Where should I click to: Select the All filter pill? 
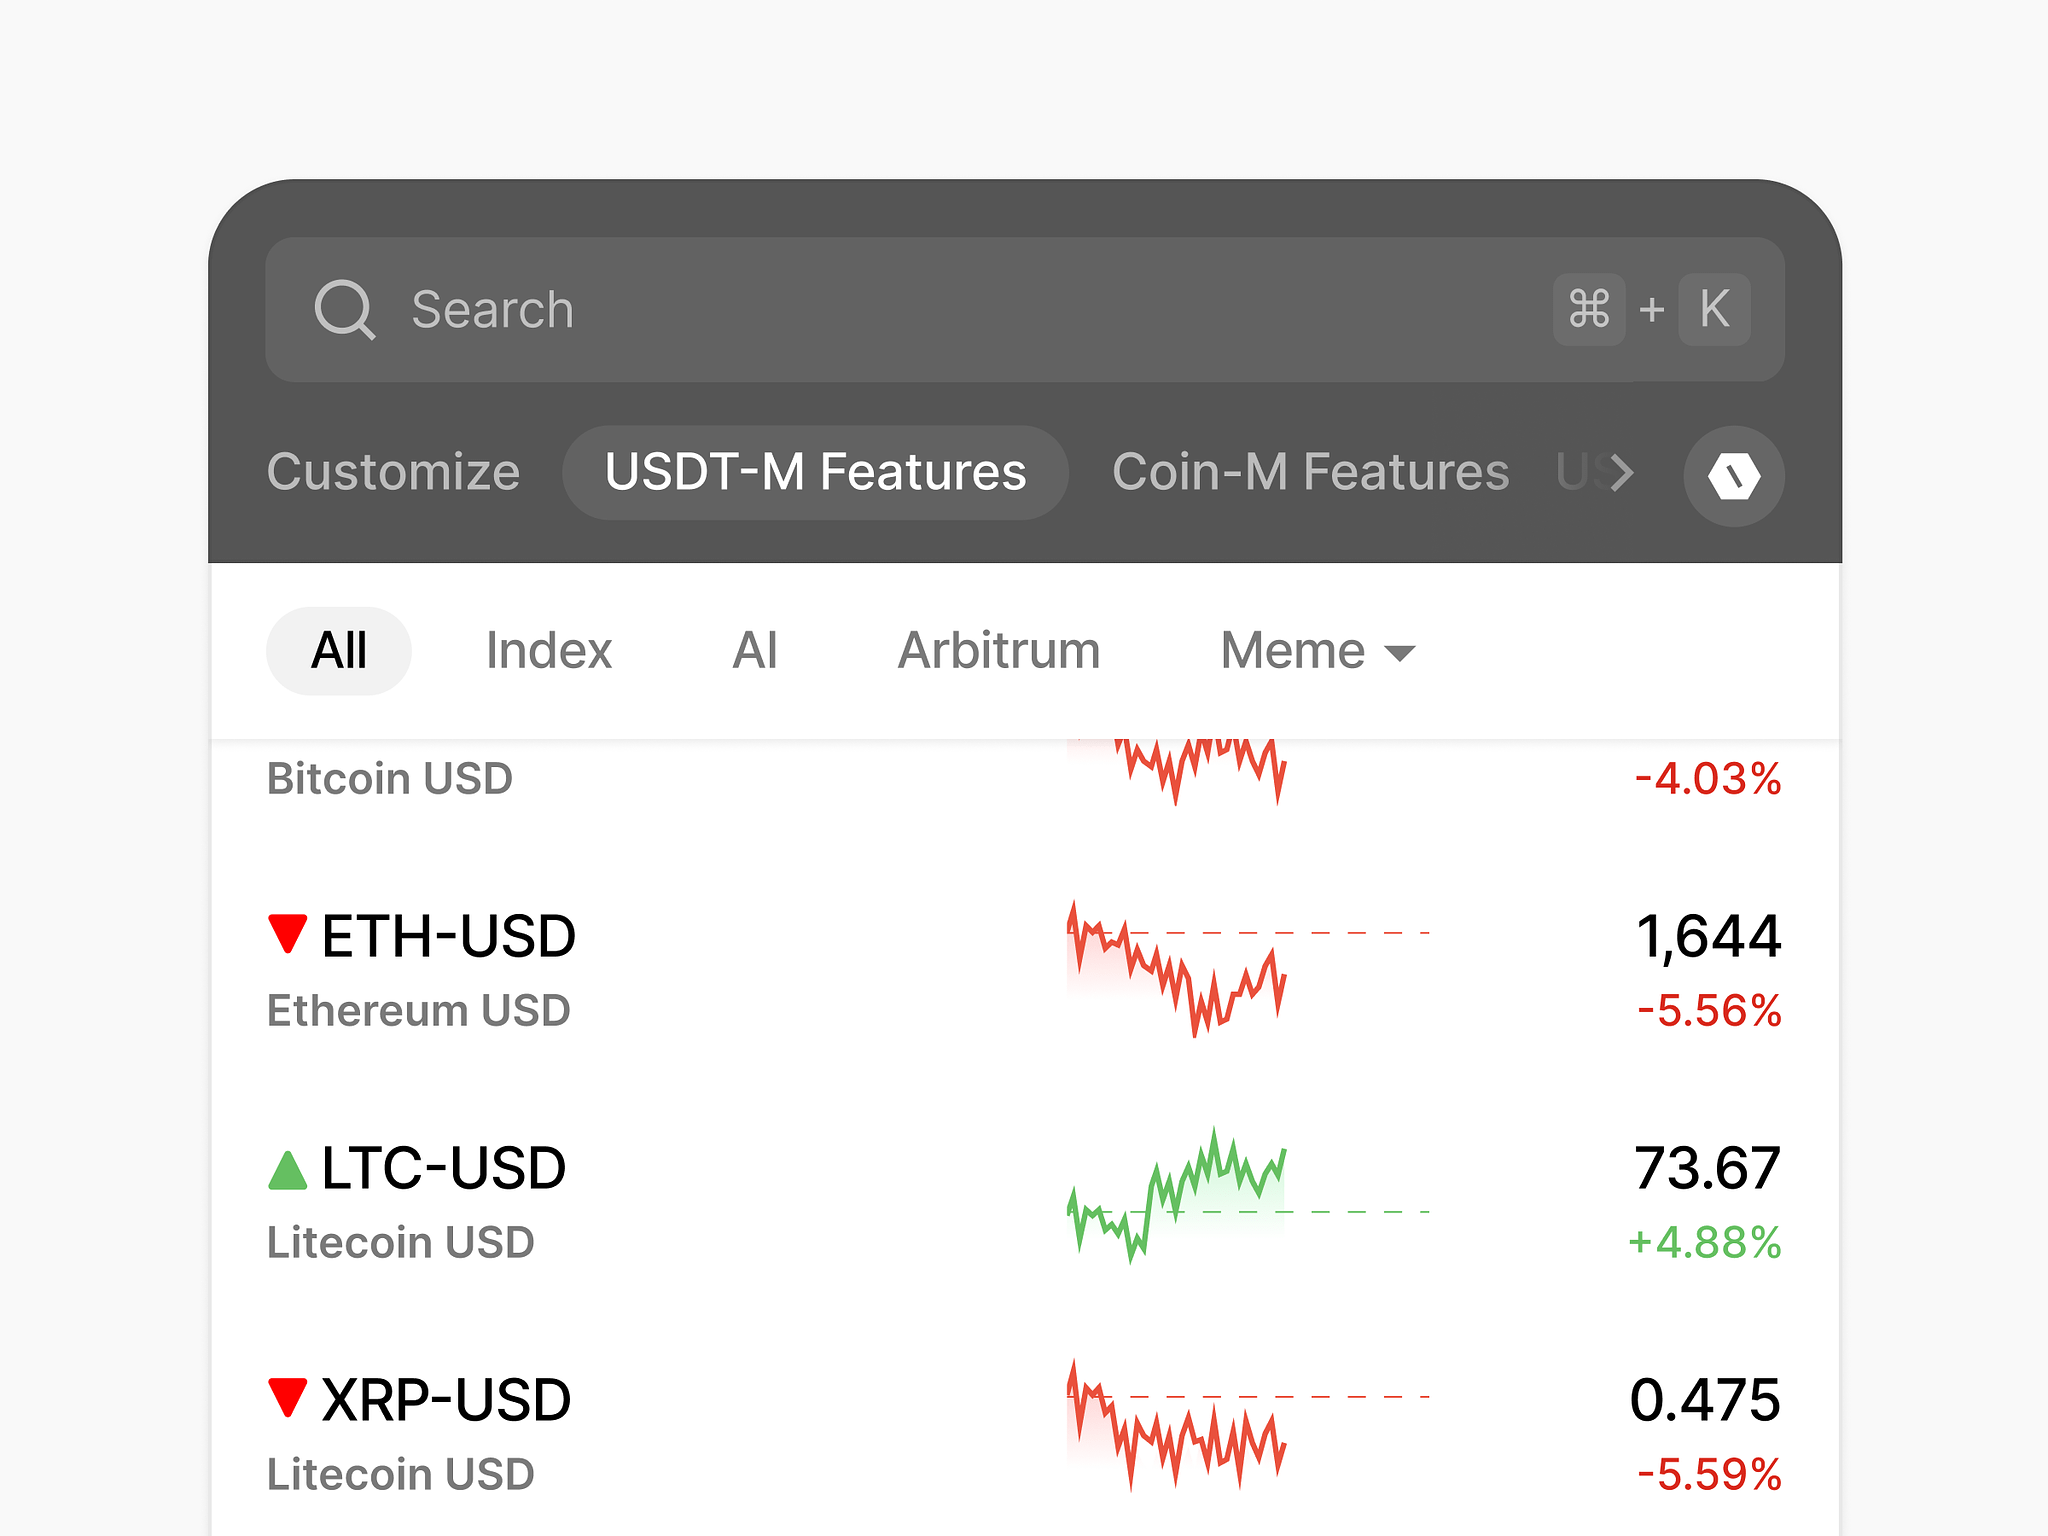339,651
